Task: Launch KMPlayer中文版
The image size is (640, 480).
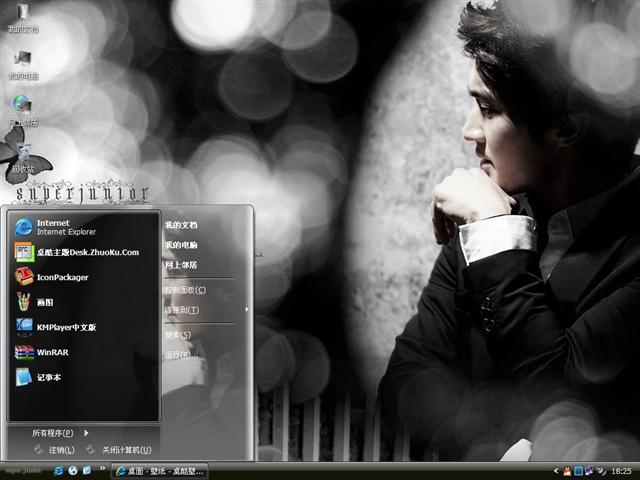Action: 83,327
